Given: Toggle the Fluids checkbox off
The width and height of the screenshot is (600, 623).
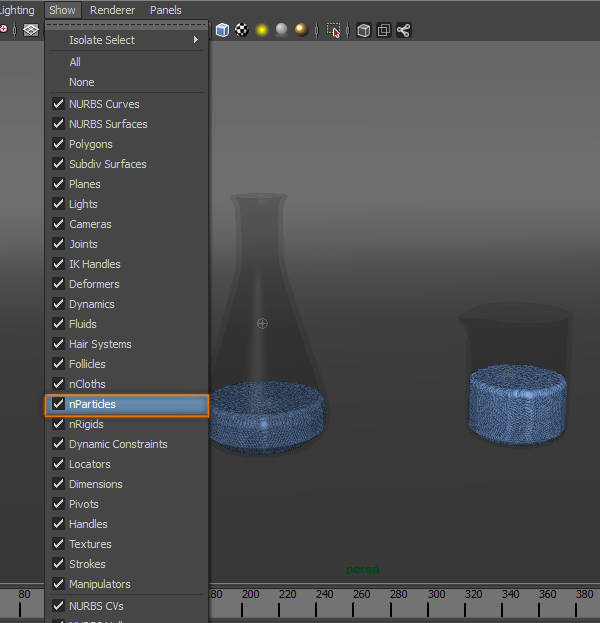Looking at the screenshot, I should tap(58, 324).
